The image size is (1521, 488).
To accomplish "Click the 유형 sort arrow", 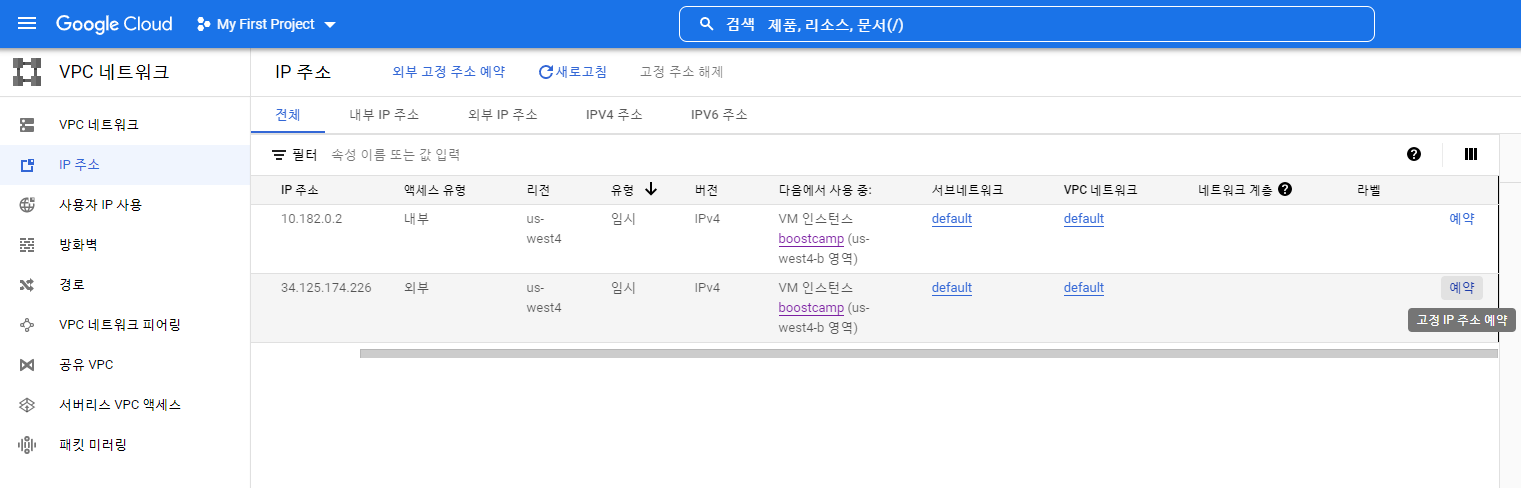I will tap(651, 189).
